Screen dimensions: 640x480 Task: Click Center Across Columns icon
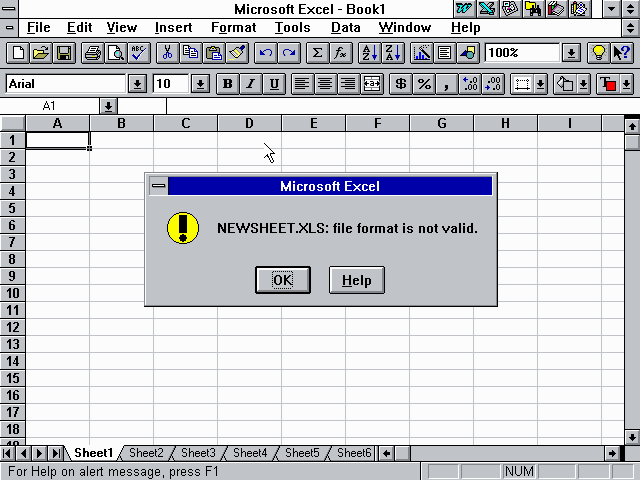[372, 84]
